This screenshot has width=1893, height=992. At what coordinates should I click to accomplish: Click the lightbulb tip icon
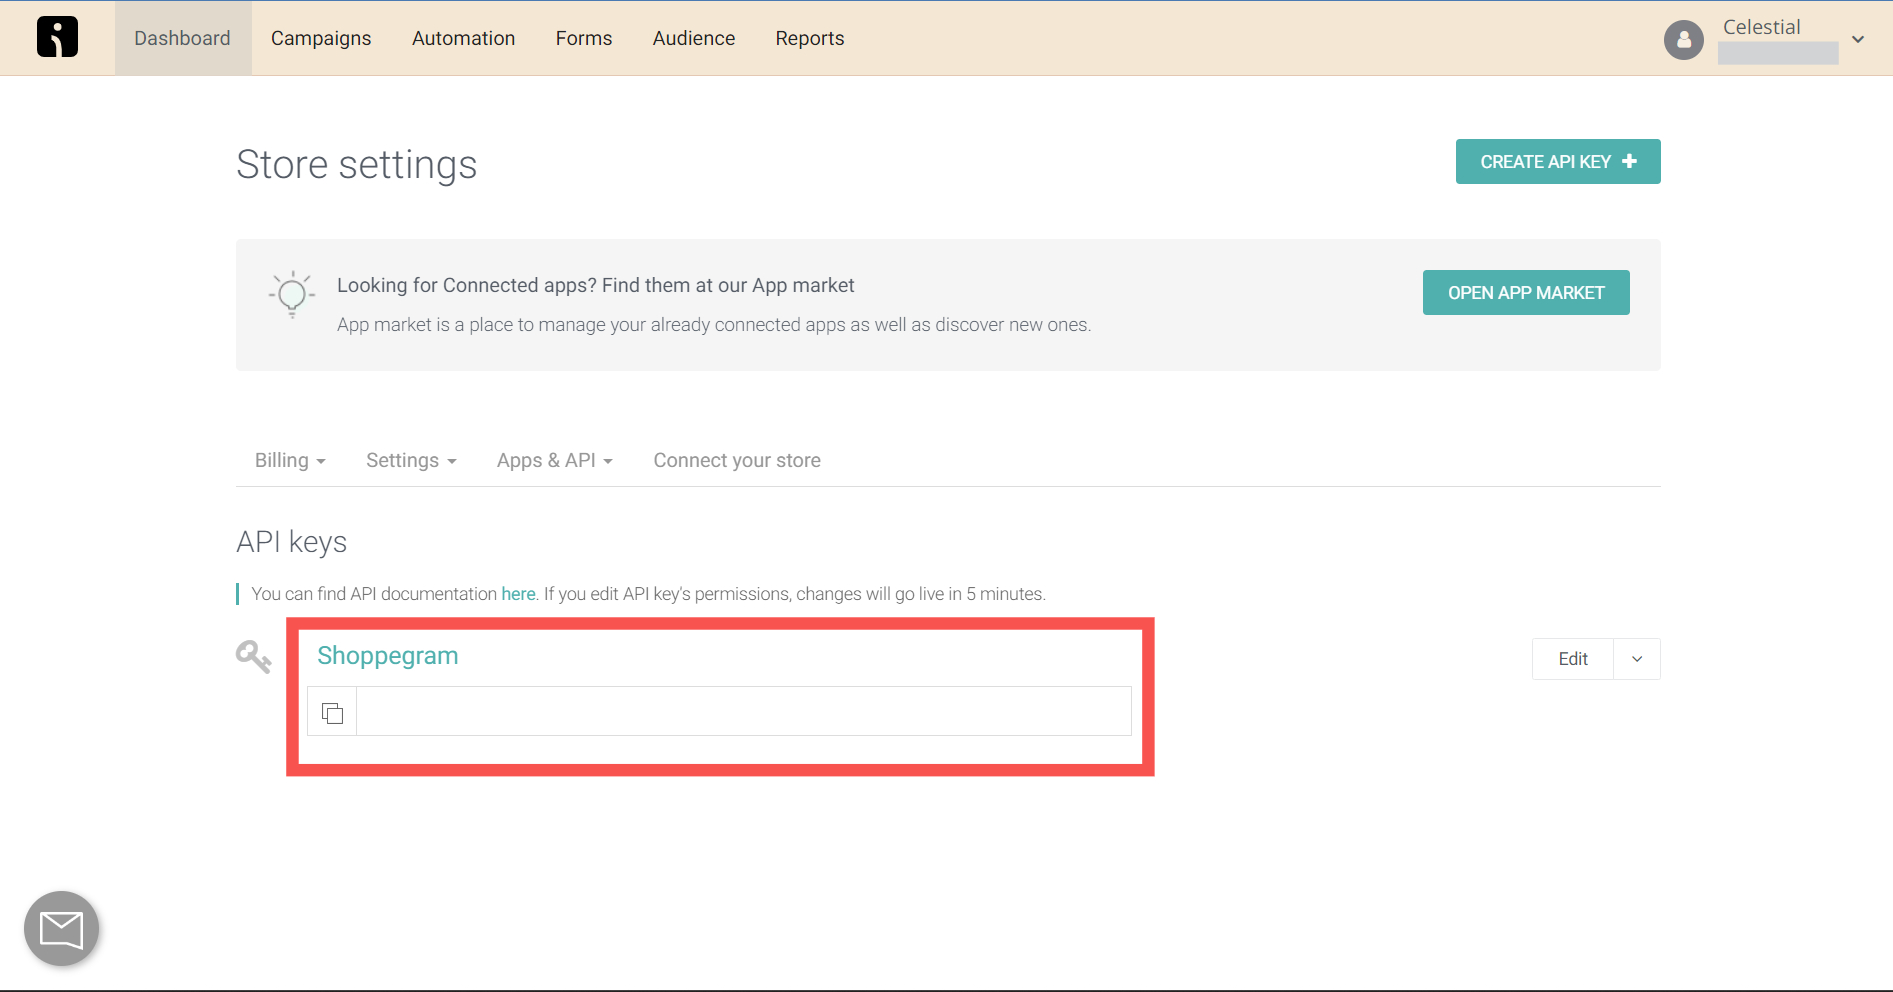[x=292, y=294]
